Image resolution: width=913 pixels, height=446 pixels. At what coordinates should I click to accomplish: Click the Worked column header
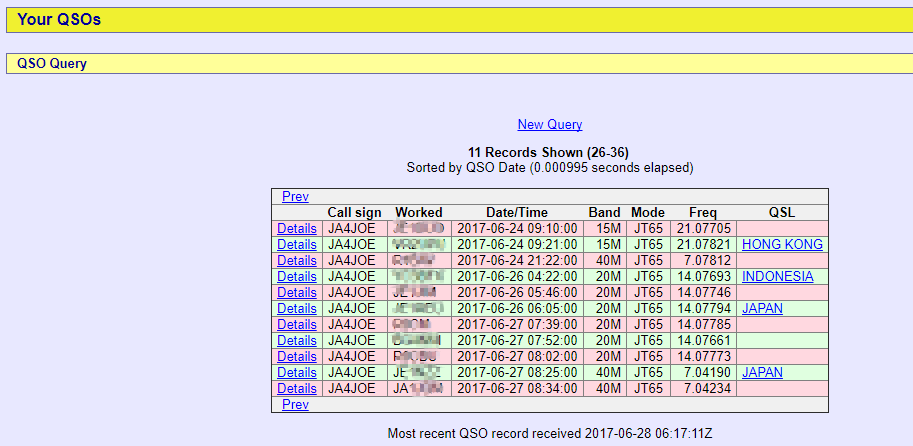pos(419,213)
